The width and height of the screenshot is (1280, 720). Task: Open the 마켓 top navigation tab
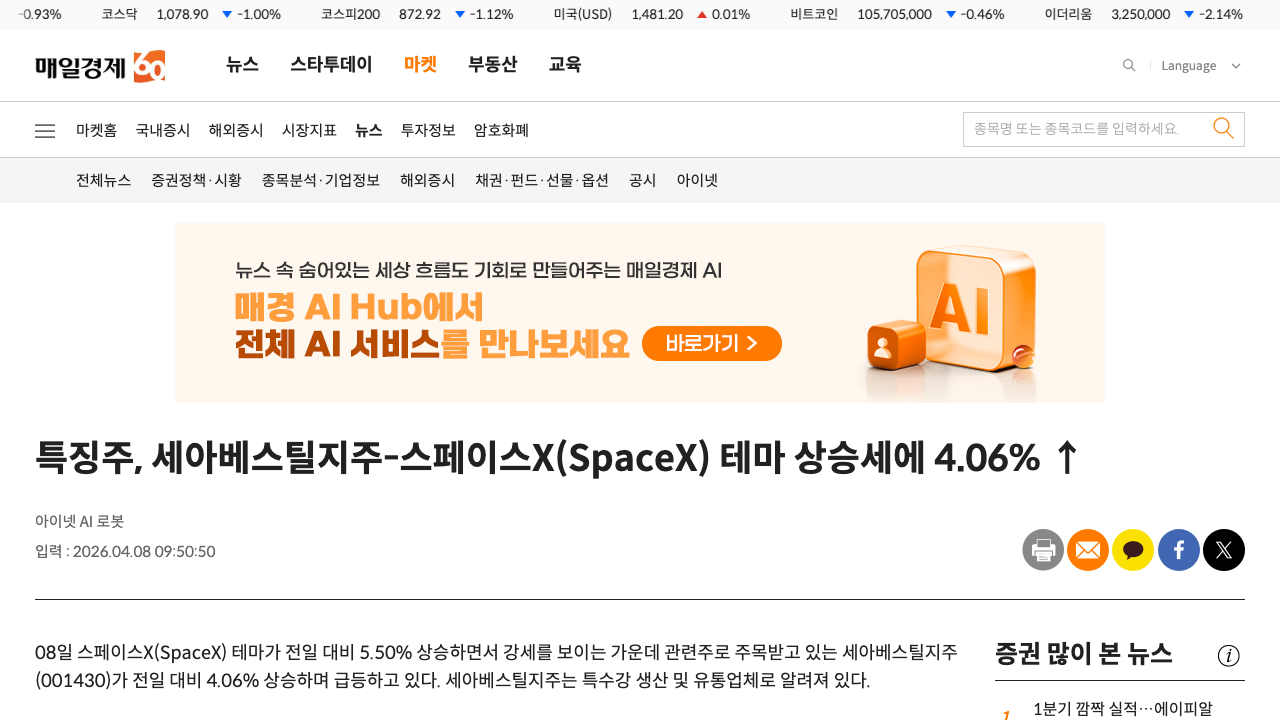pos(420,64)
